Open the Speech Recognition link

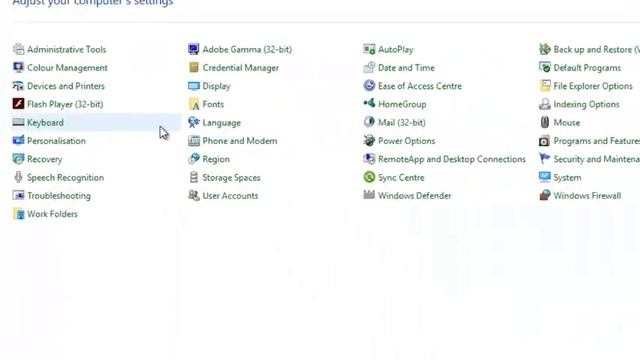click(65, 178)
